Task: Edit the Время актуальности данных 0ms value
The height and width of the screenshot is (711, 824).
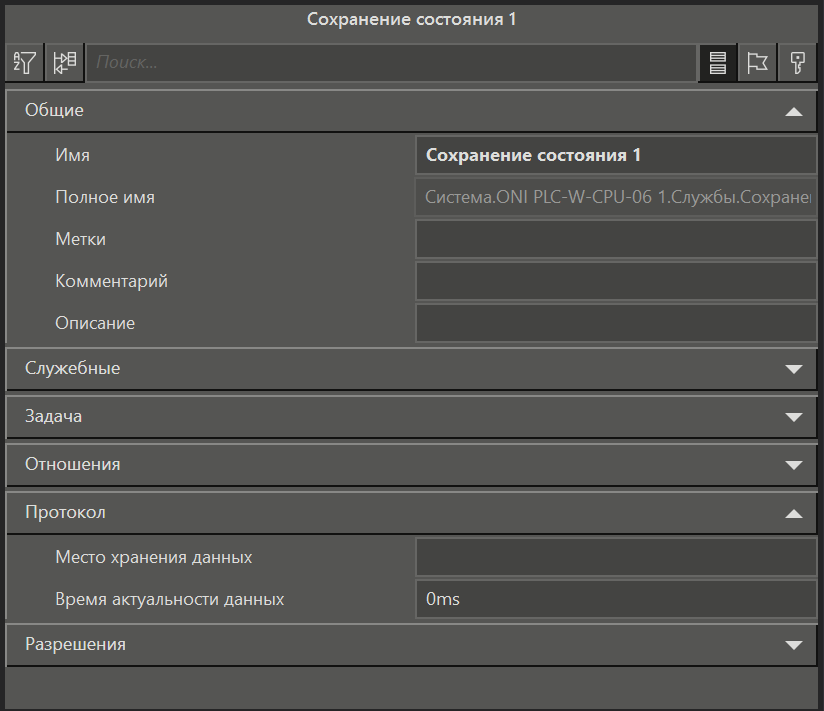Action: click(616, 599)
